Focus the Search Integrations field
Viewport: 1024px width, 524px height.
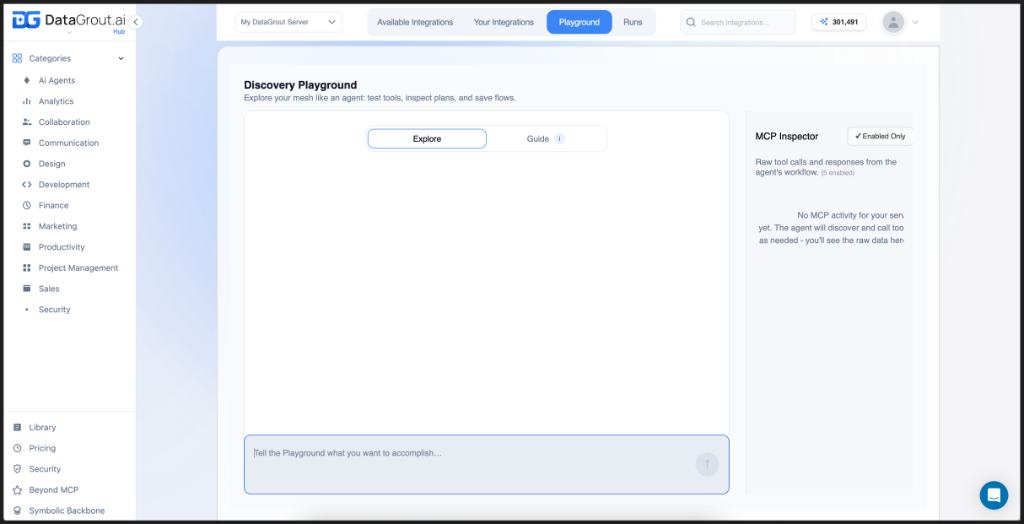(738, 22)
